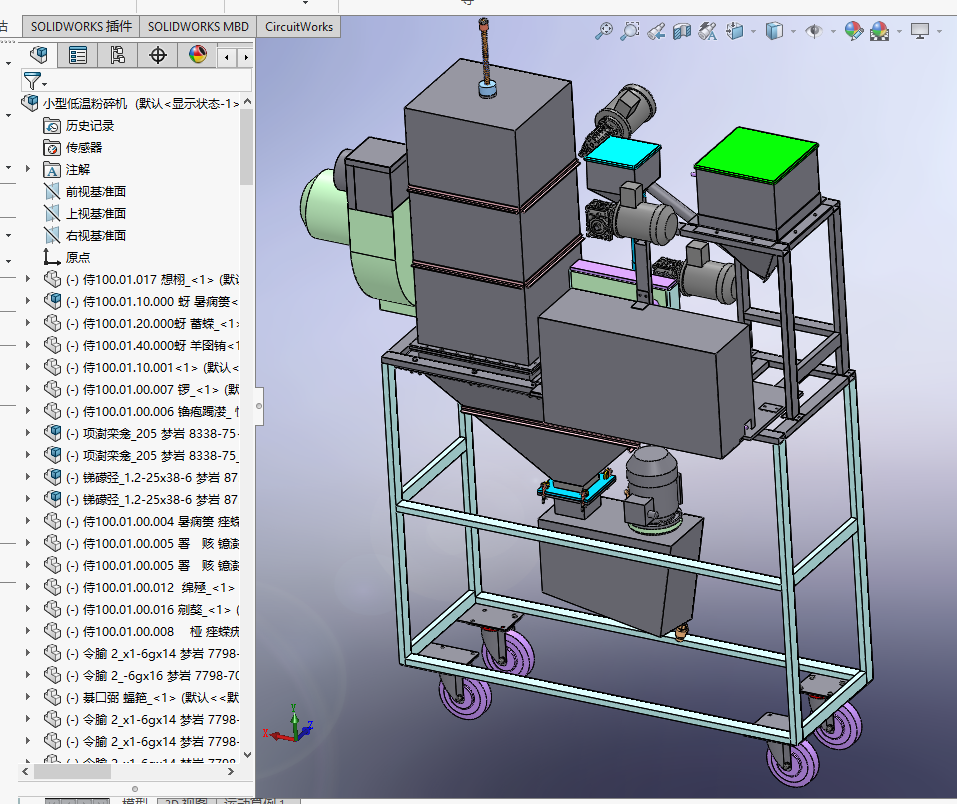This screenshot has width=957, height=804.
Task: Open the Edit Appearance tool
Action: click(853, 32)
